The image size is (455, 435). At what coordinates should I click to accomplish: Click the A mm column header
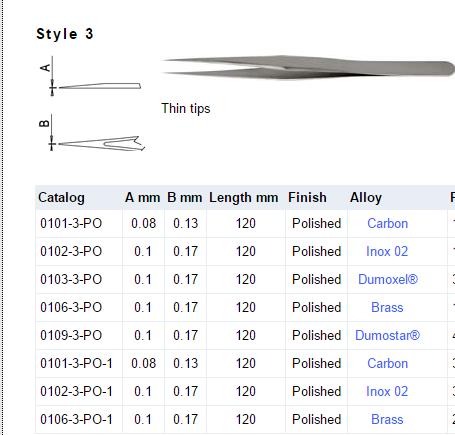(143, 198)
